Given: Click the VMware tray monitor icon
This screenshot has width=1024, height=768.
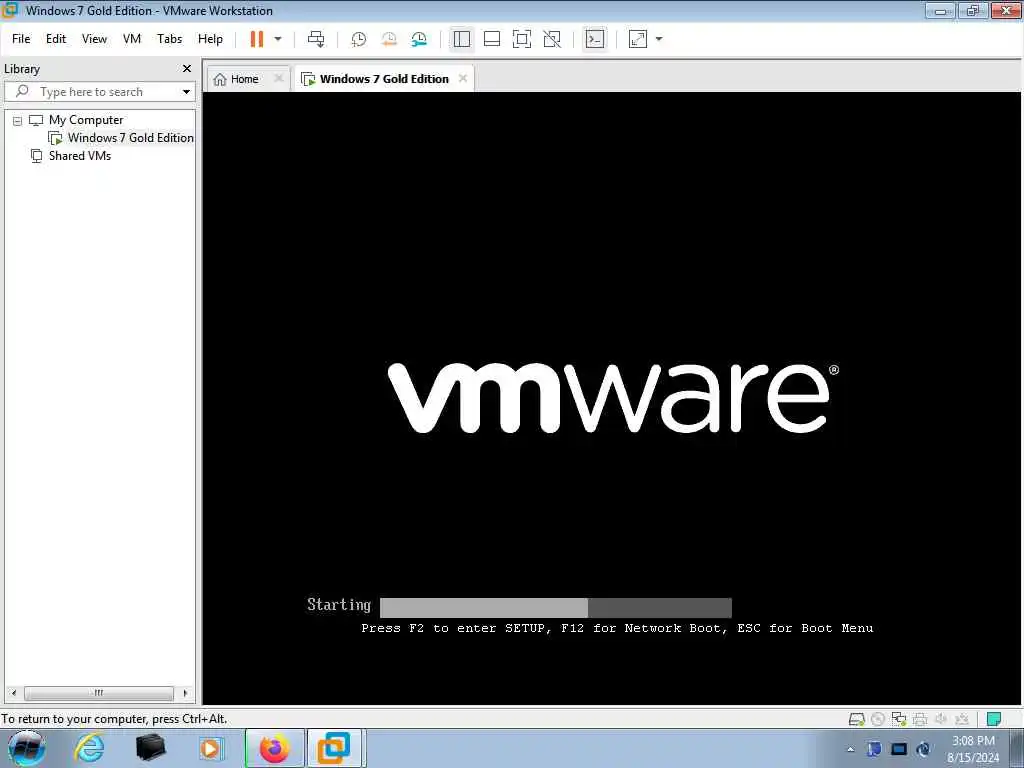Looking at the screenshot, I should (x=899, y=749).
